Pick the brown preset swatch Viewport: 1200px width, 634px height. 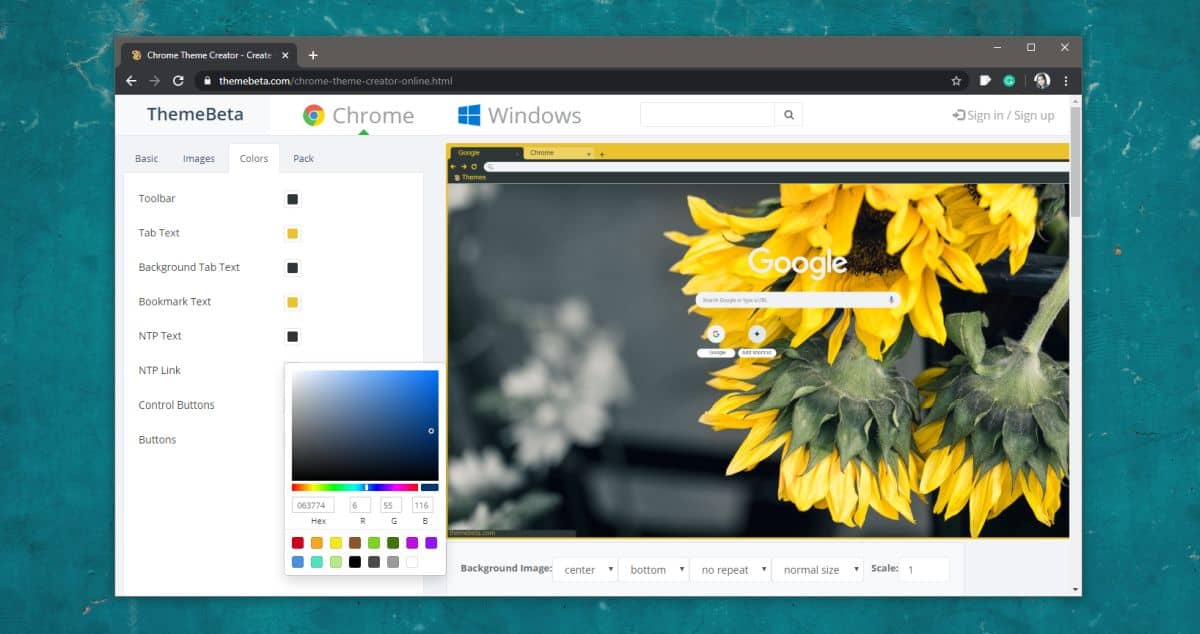[x=355, y=543]
